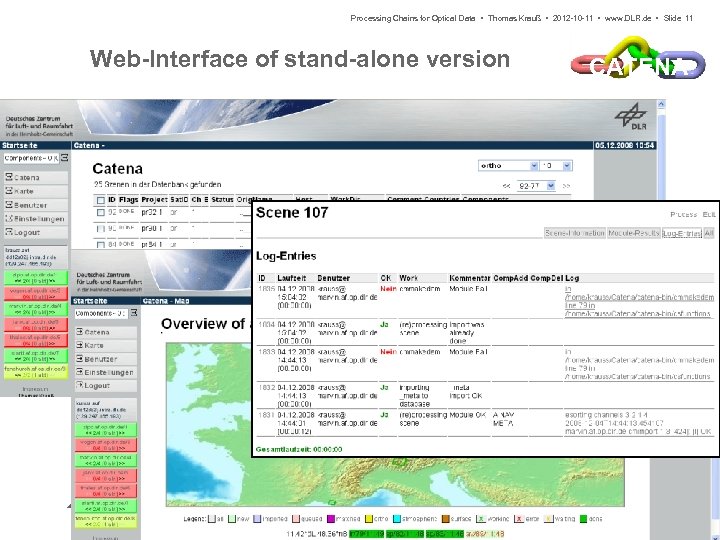The image size is (720, 540).
Task: Click the Edit link in Scene 107
Action: click(x=709, y=214)
